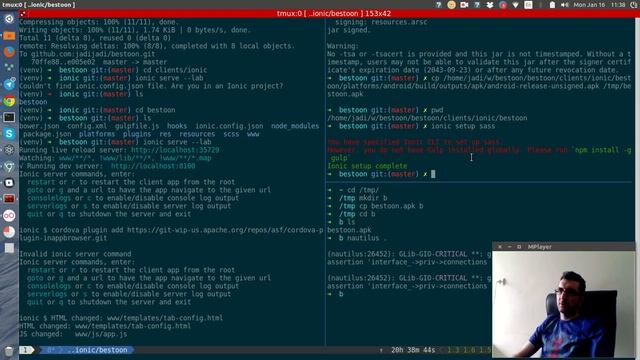Viewport: 640px width, 360px height.
Task: Click 'Invalid ionic server command' line
Action: click(75, 254)
